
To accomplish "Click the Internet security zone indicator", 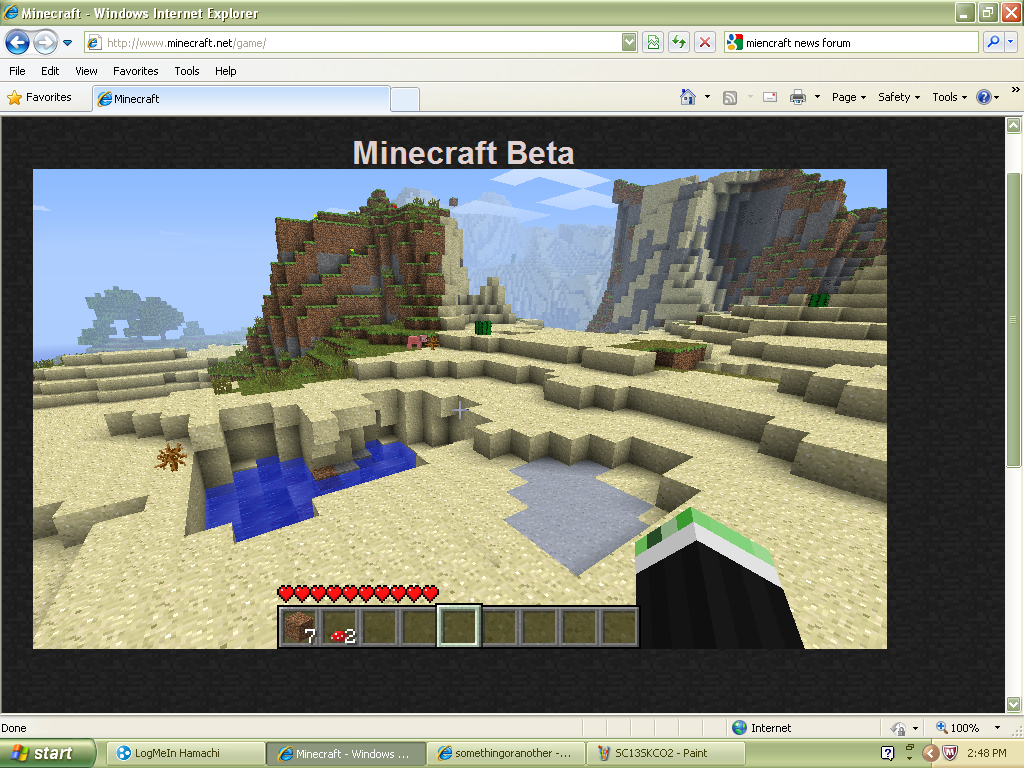I will pyautogui.click(x=761, y=728).
